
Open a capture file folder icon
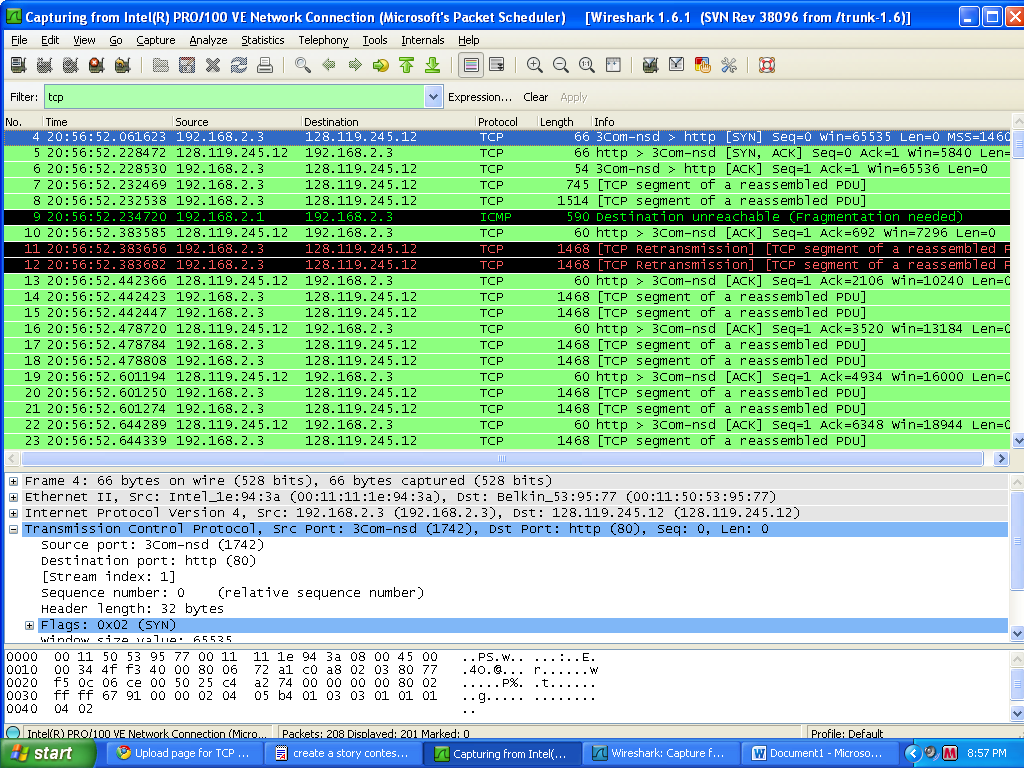(x=161, y=65)
